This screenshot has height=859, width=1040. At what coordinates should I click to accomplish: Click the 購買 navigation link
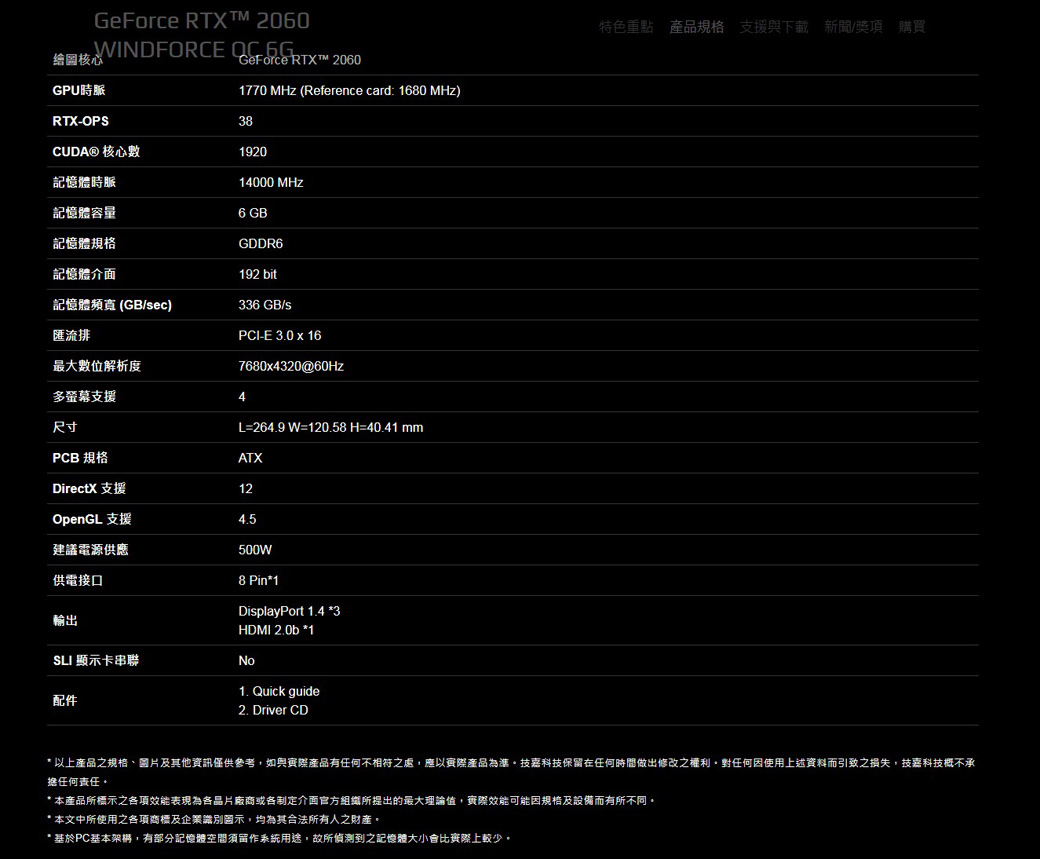click(912, 27)
